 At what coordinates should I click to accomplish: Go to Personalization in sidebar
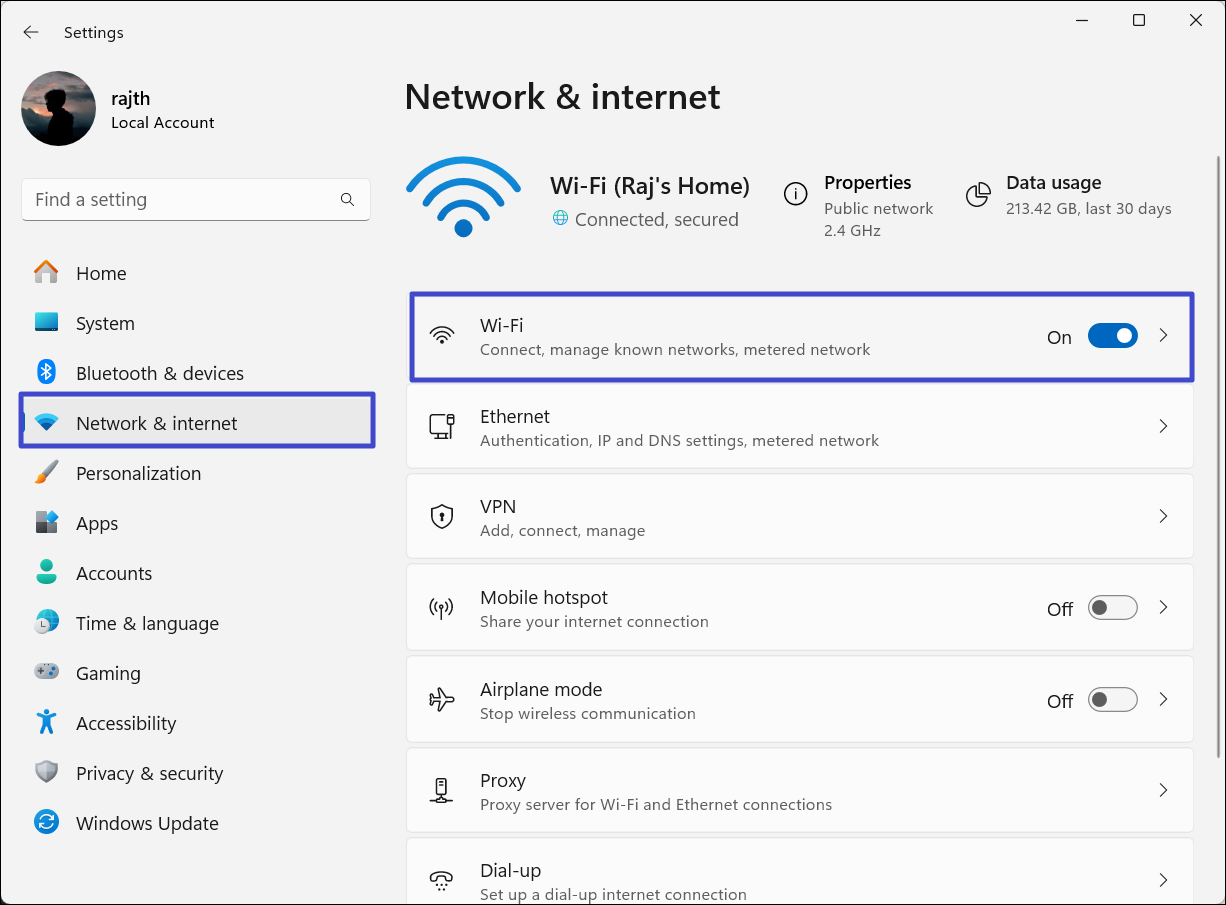(x=138, y=473)
